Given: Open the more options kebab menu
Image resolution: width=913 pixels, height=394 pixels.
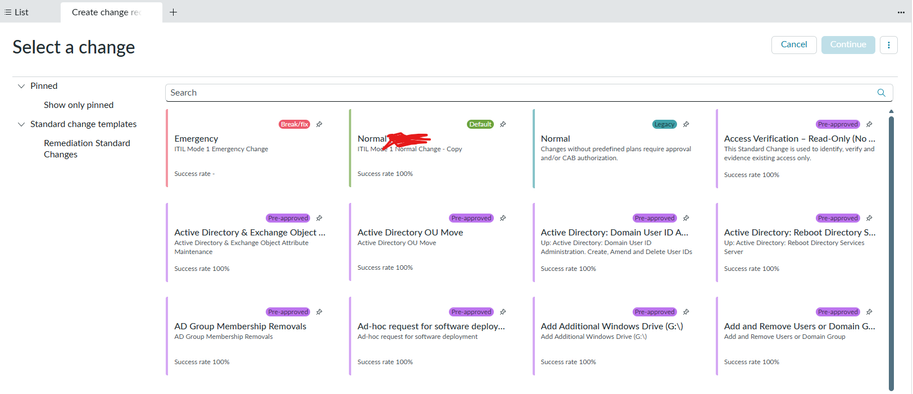Looking at the screenshot, I should tap(889, 45).
